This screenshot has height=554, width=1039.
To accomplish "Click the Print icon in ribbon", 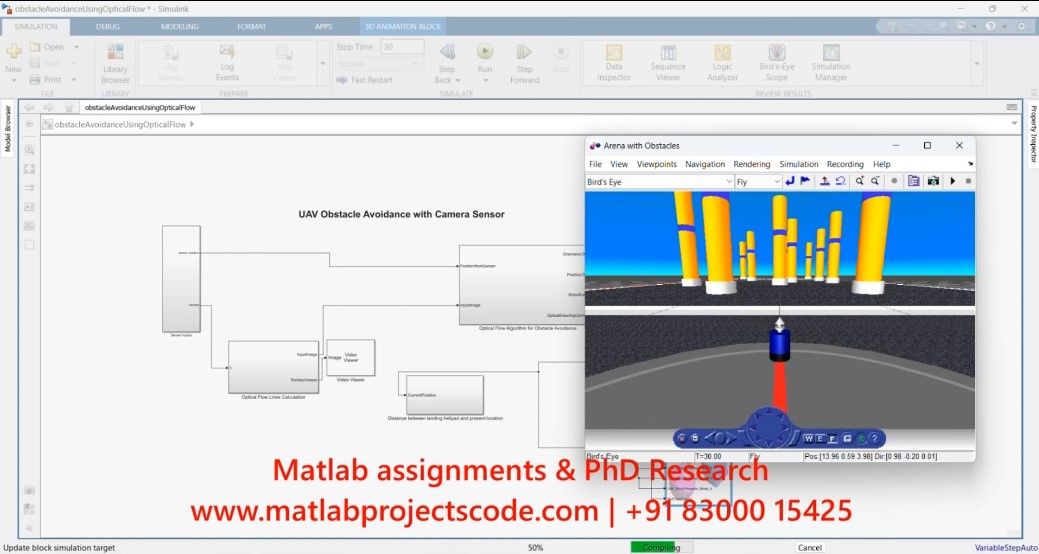I will [35, 80].
